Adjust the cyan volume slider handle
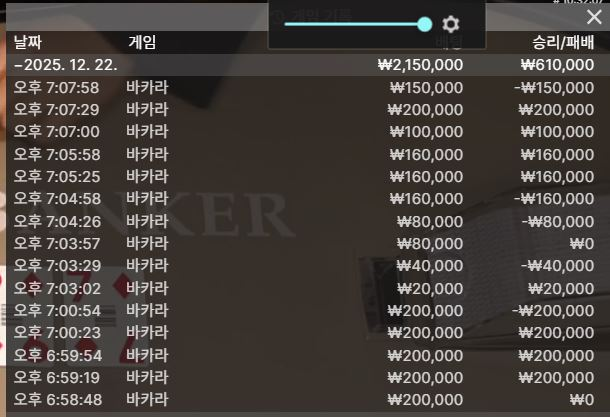This screenshot has height=417, width=610. pos(424,24)
